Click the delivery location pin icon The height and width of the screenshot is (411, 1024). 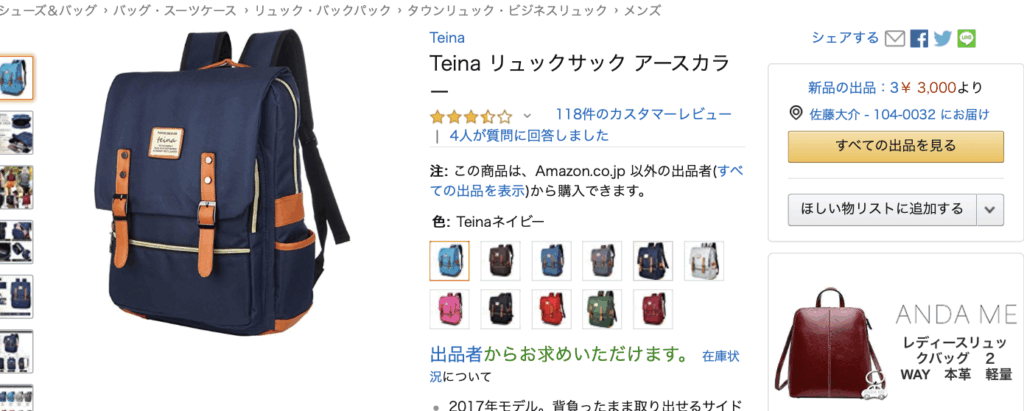click(795, 114)
